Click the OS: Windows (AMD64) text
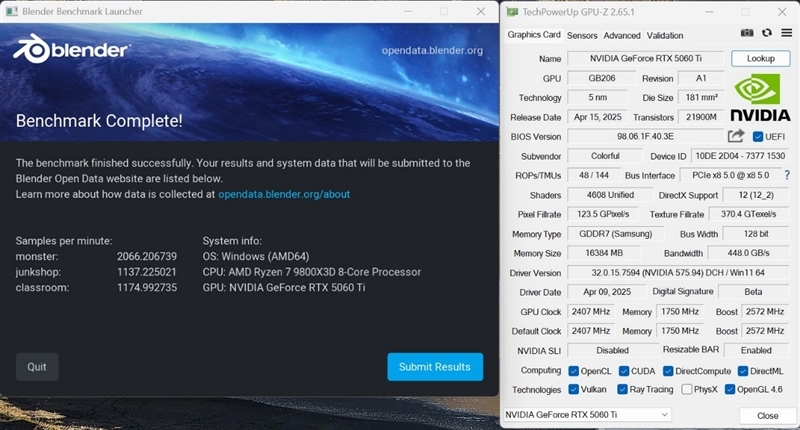 pos(256,257)
